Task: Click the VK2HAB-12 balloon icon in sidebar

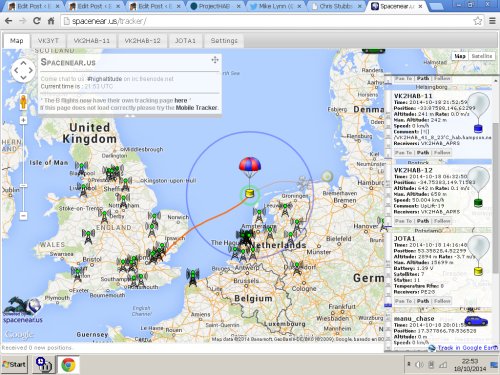Action: point(478,187)
